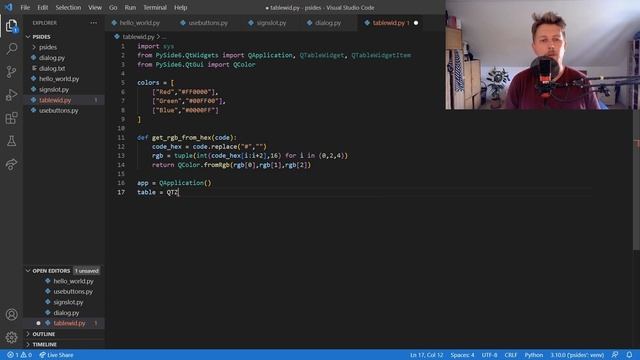Open the Edit menu
Image resolution: width=640 pixels, height=360 pixels.
pyautogui.click(x=42, y=7)
